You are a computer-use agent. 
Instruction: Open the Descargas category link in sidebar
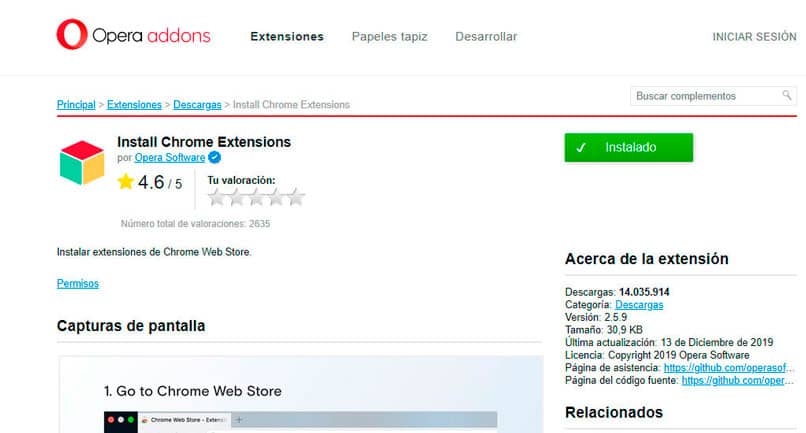pyautogui.click(x=639, y=305)
